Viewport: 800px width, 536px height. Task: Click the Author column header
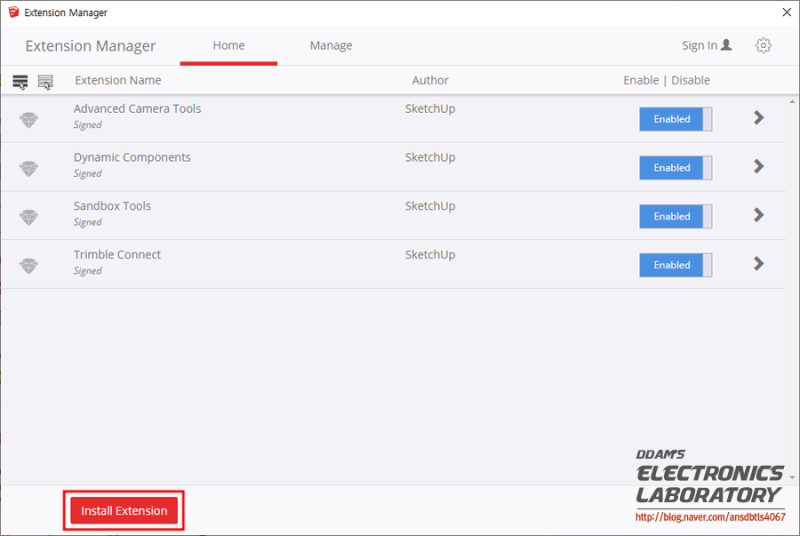pyautogui.click(x=430, y=80)
